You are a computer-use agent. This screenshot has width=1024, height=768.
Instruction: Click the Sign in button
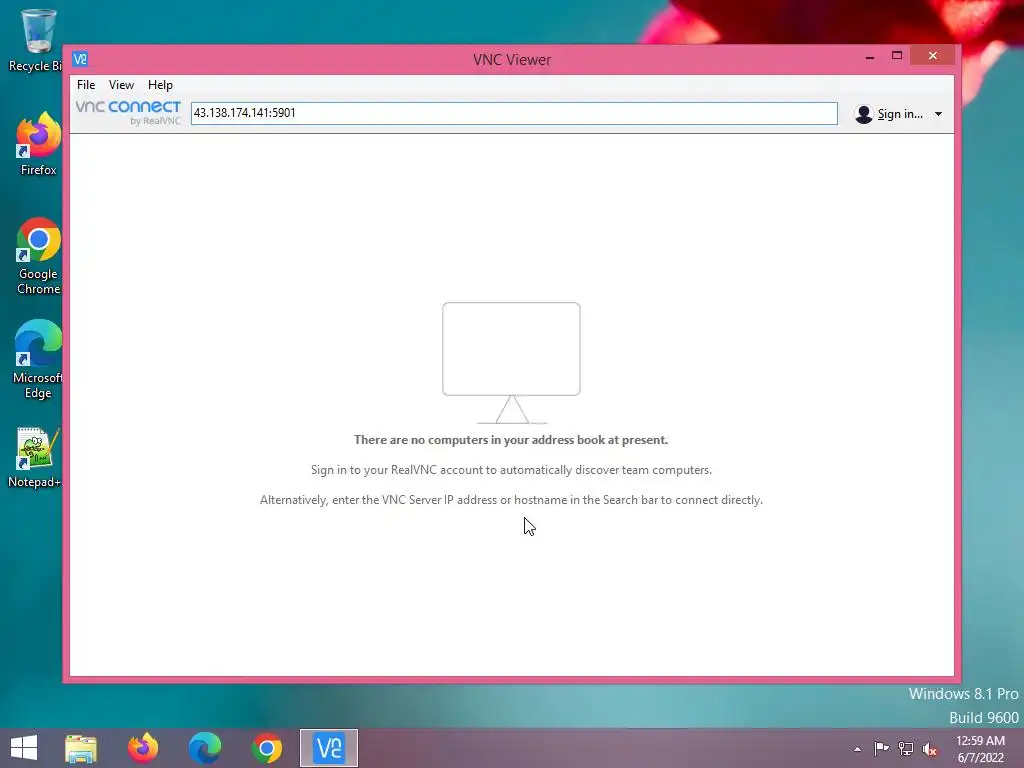[900, 114]
